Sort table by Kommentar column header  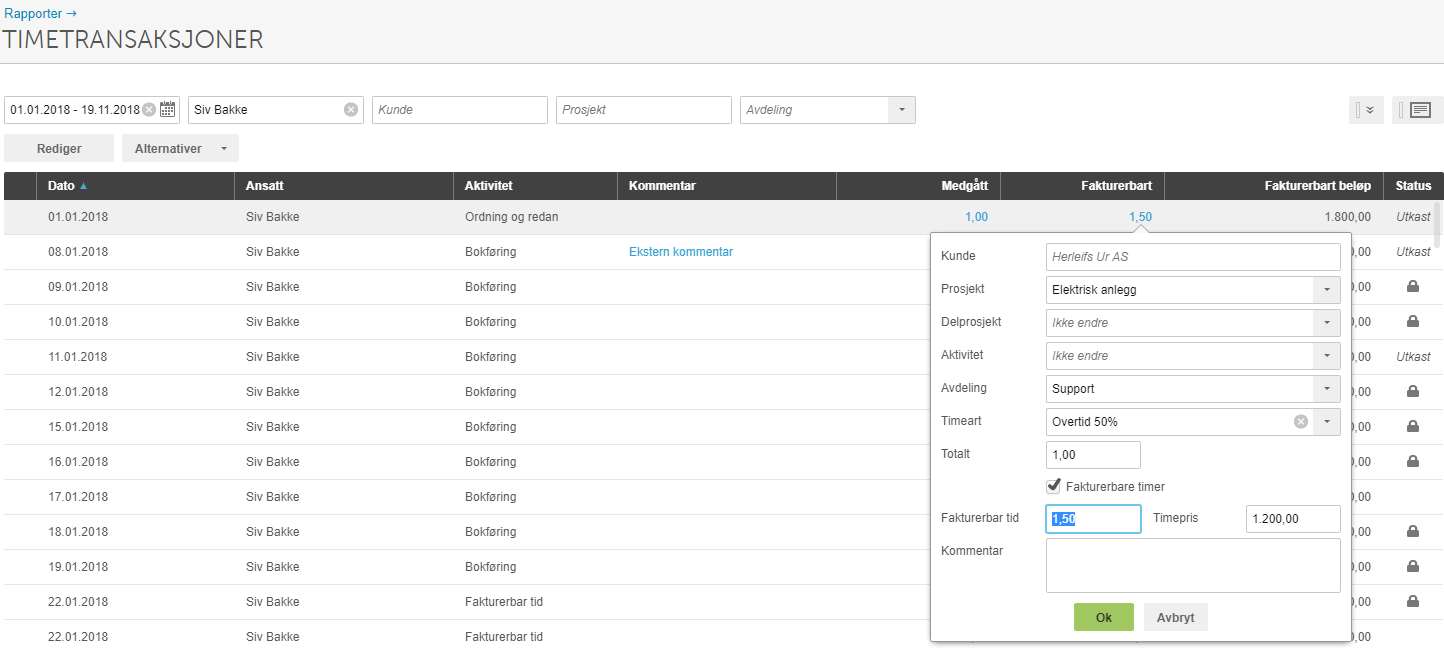[727, 186]
